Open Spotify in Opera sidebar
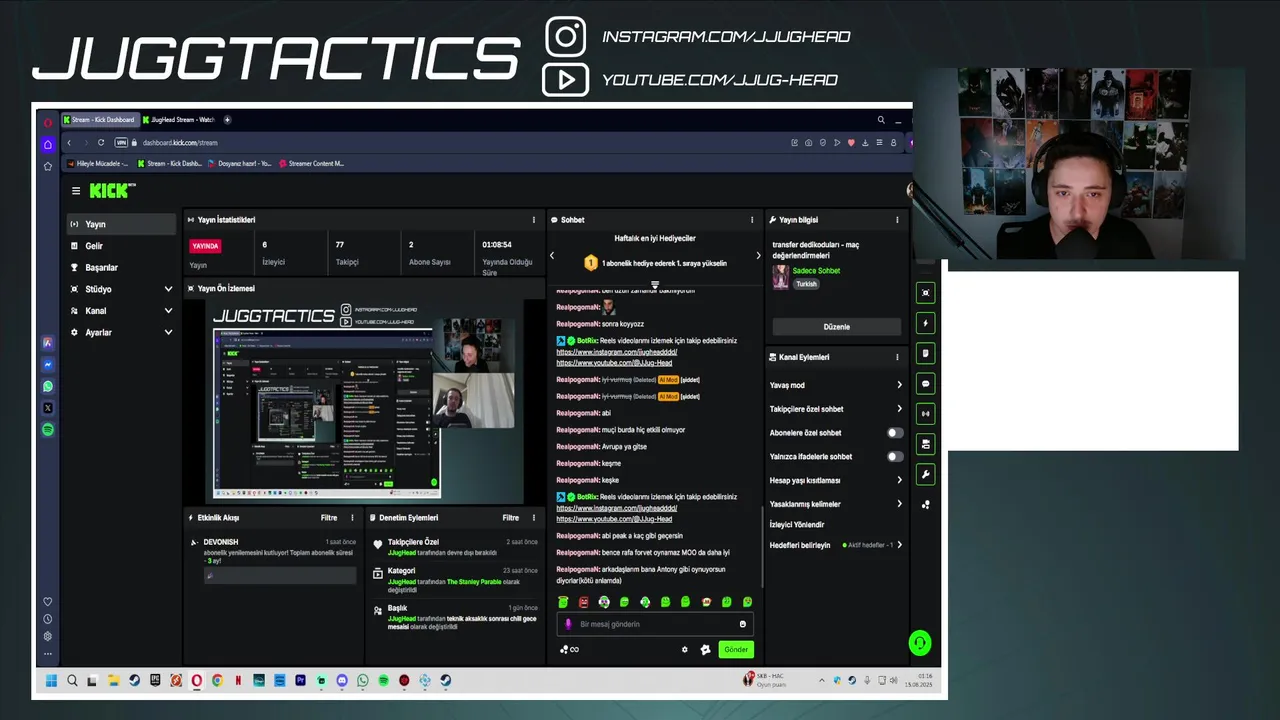1280x720 pixels. (x=47, y=430)
